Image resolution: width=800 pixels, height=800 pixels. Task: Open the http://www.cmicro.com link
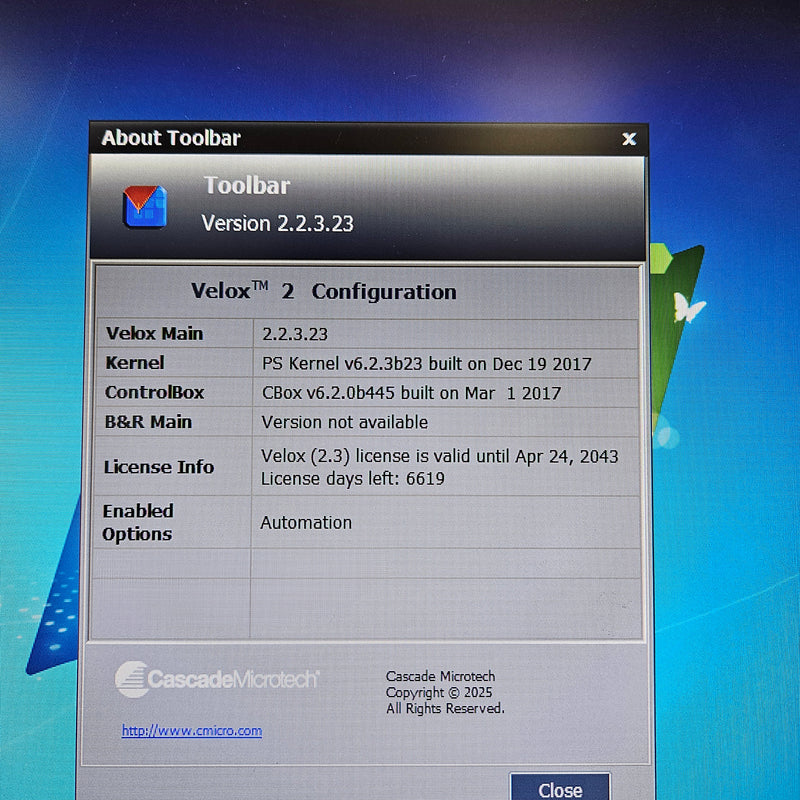pos(192,731)
